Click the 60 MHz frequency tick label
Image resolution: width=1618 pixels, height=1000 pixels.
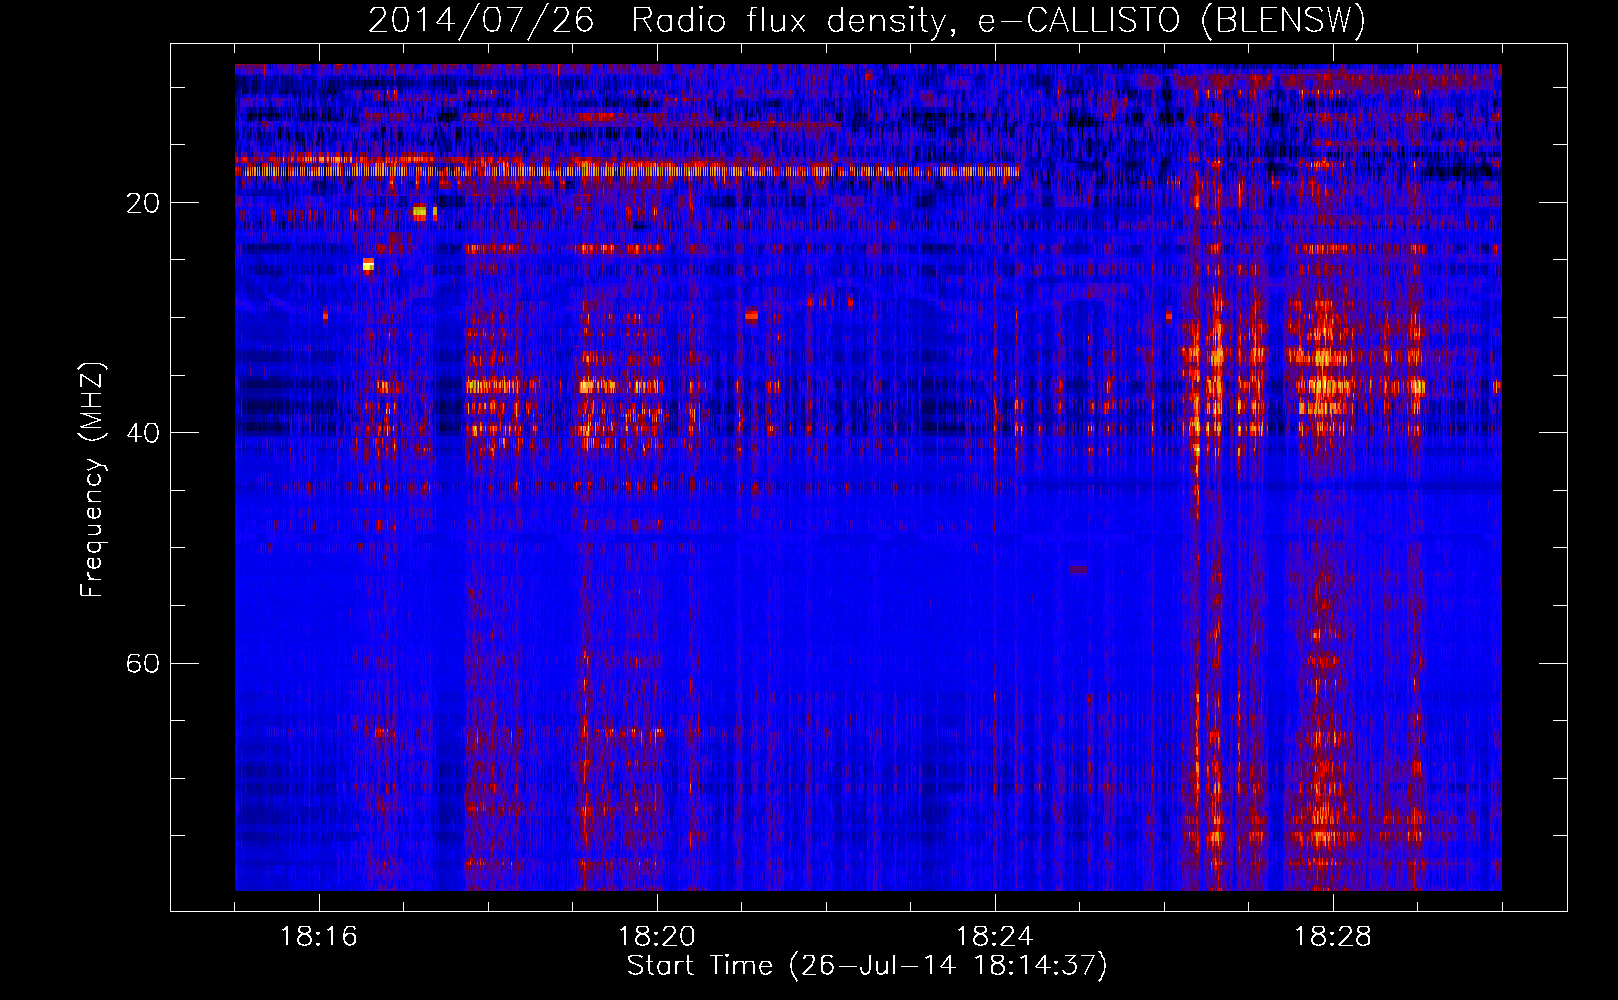[x=143, y=663]
